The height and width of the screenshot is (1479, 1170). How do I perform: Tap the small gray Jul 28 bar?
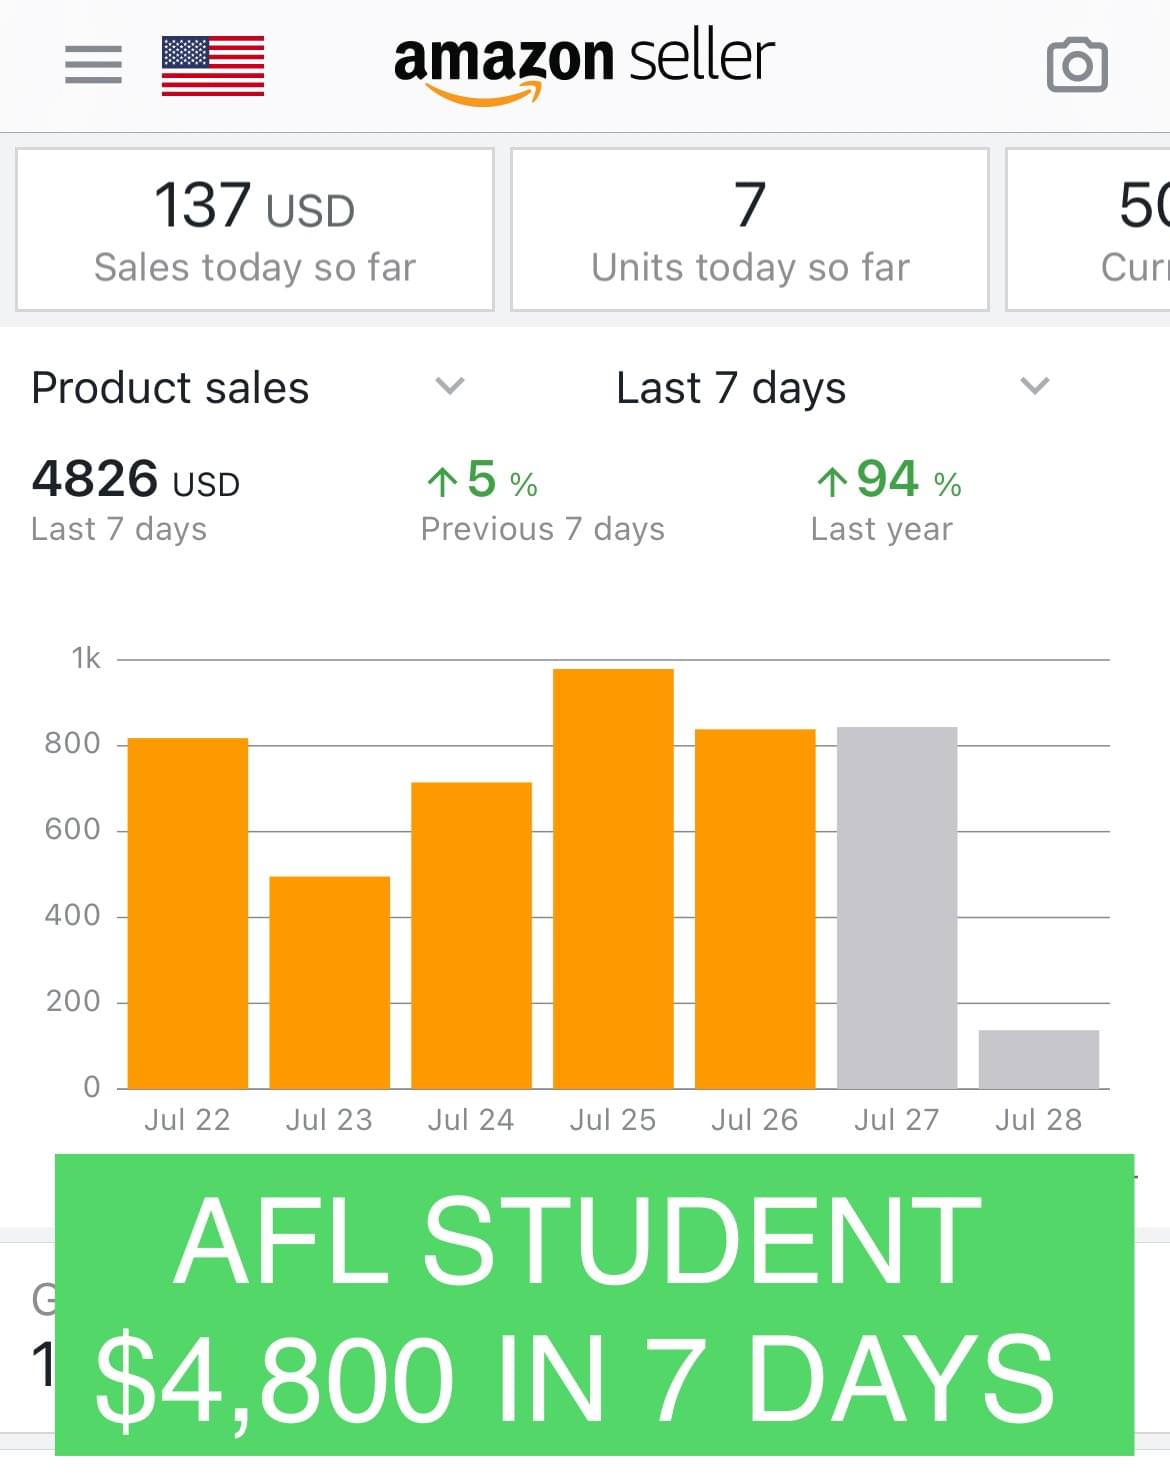1038,1059
